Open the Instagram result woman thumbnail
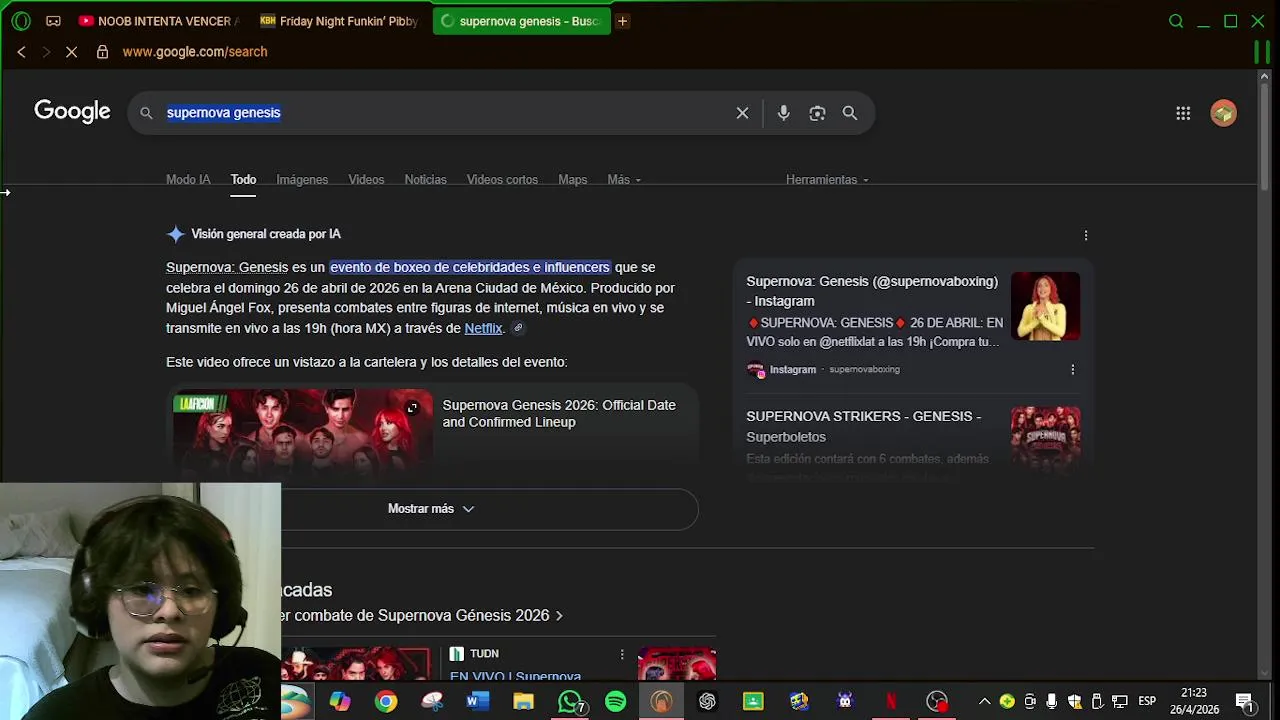This screenshot has height=720, width=1280. coord(1045,306)
